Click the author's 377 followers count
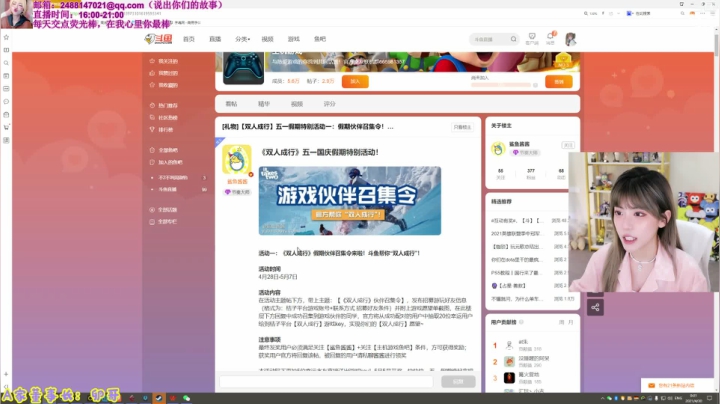The height and width of the screenshot is (404, 720). pos(531,173)
